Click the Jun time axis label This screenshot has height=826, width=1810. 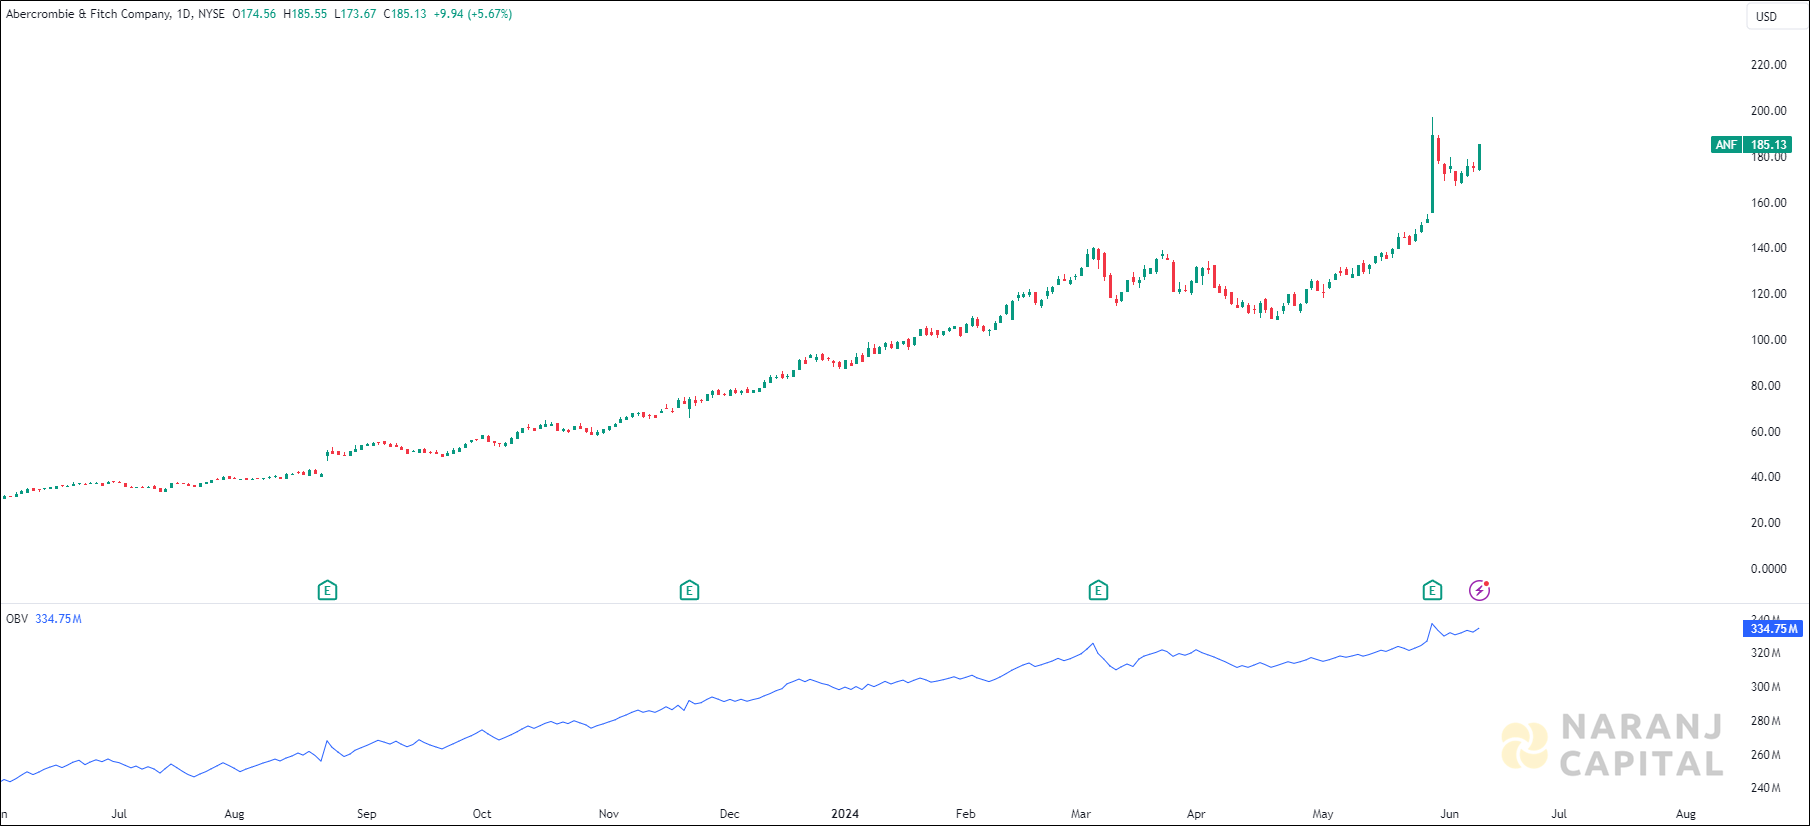click(x=1450, y=814)
